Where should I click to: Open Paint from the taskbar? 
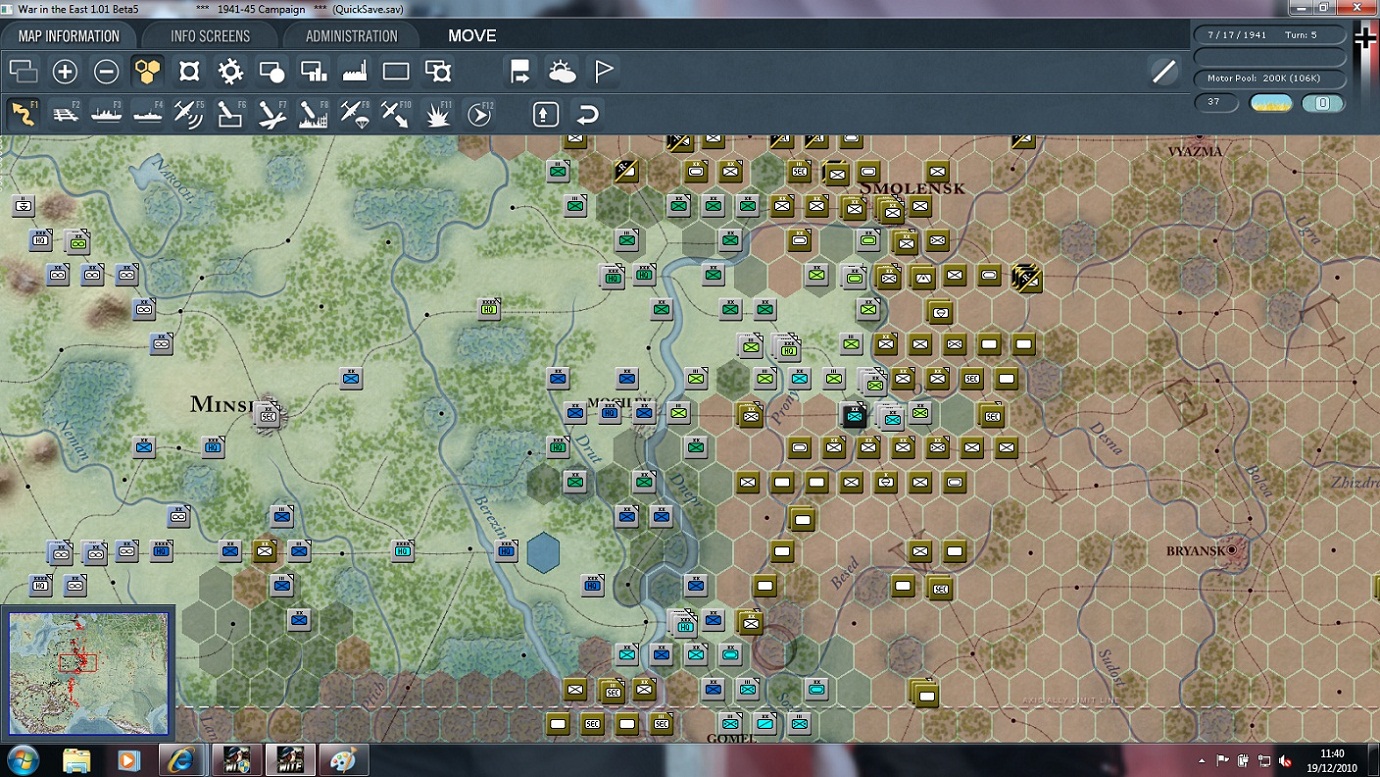click(x=342, y=760)
